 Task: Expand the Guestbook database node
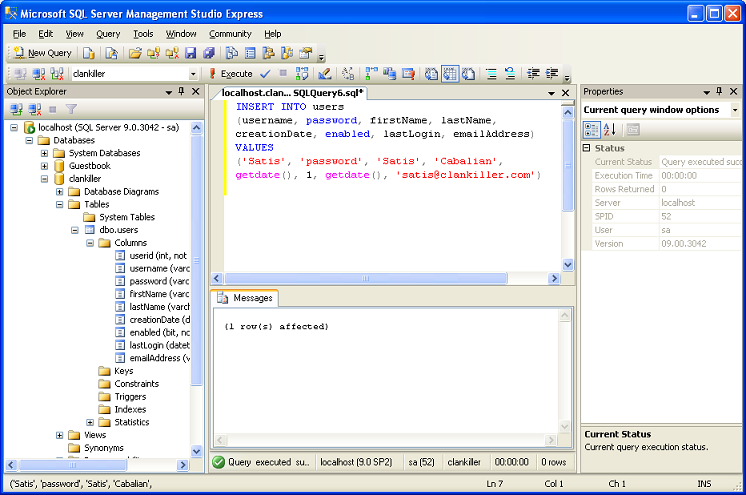click(x=44, y=166)
